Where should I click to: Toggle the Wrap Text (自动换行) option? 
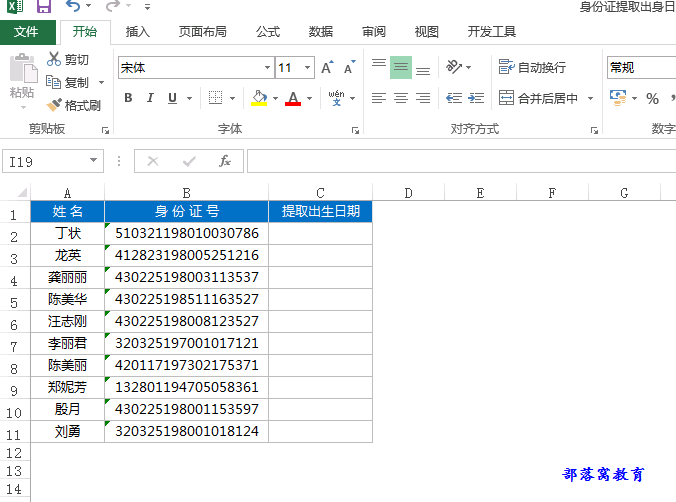point(532,68)
